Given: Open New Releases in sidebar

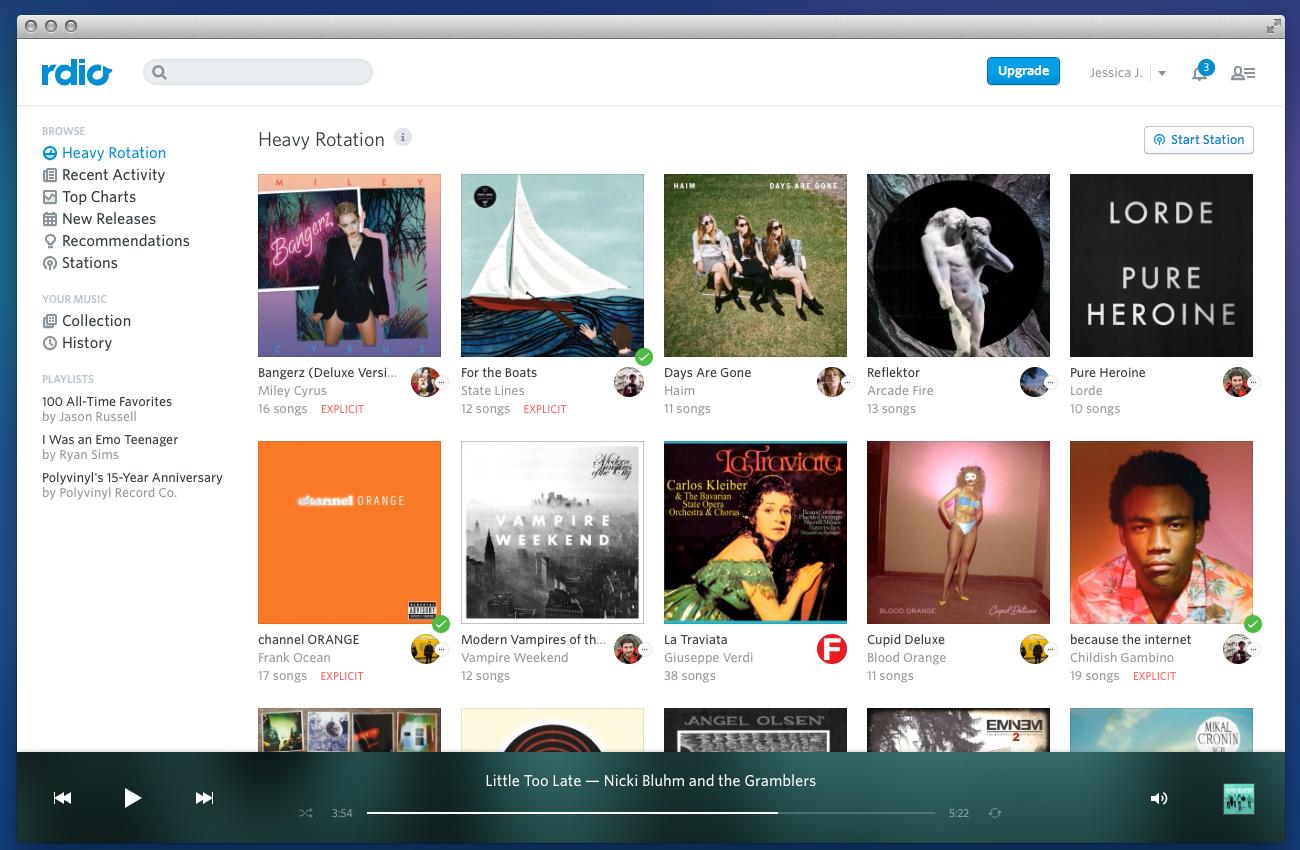Looking at the screenshot, I should point(99,219).
